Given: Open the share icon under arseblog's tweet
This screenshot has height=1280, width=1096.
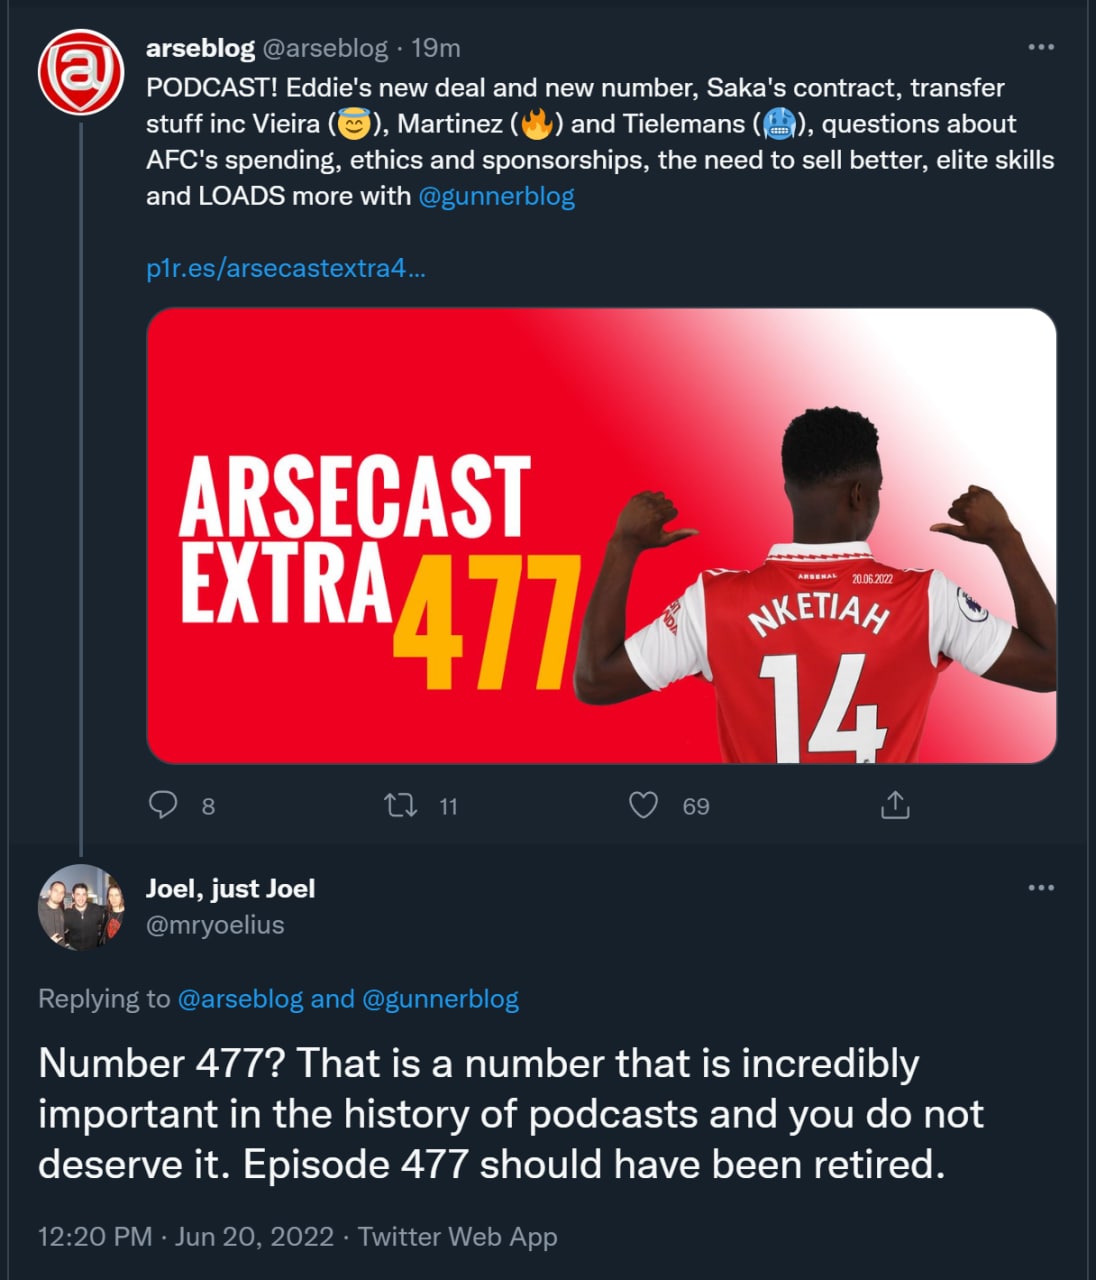Looking at the screenshot, I should click(895, 805).
